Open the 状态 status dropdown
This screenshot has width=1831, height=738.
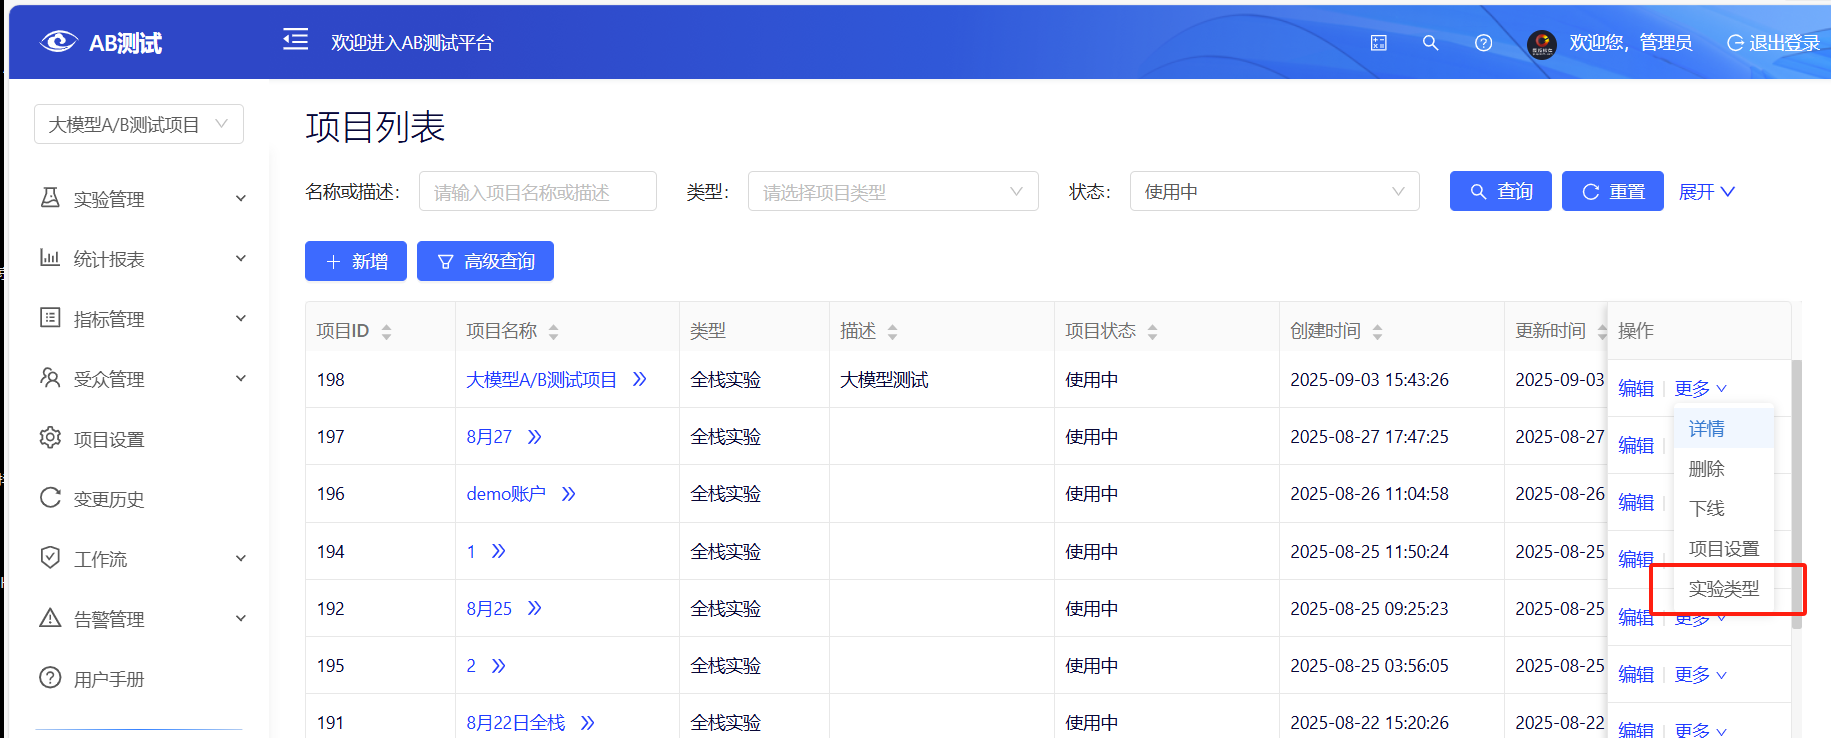[x=1273, y=192]
